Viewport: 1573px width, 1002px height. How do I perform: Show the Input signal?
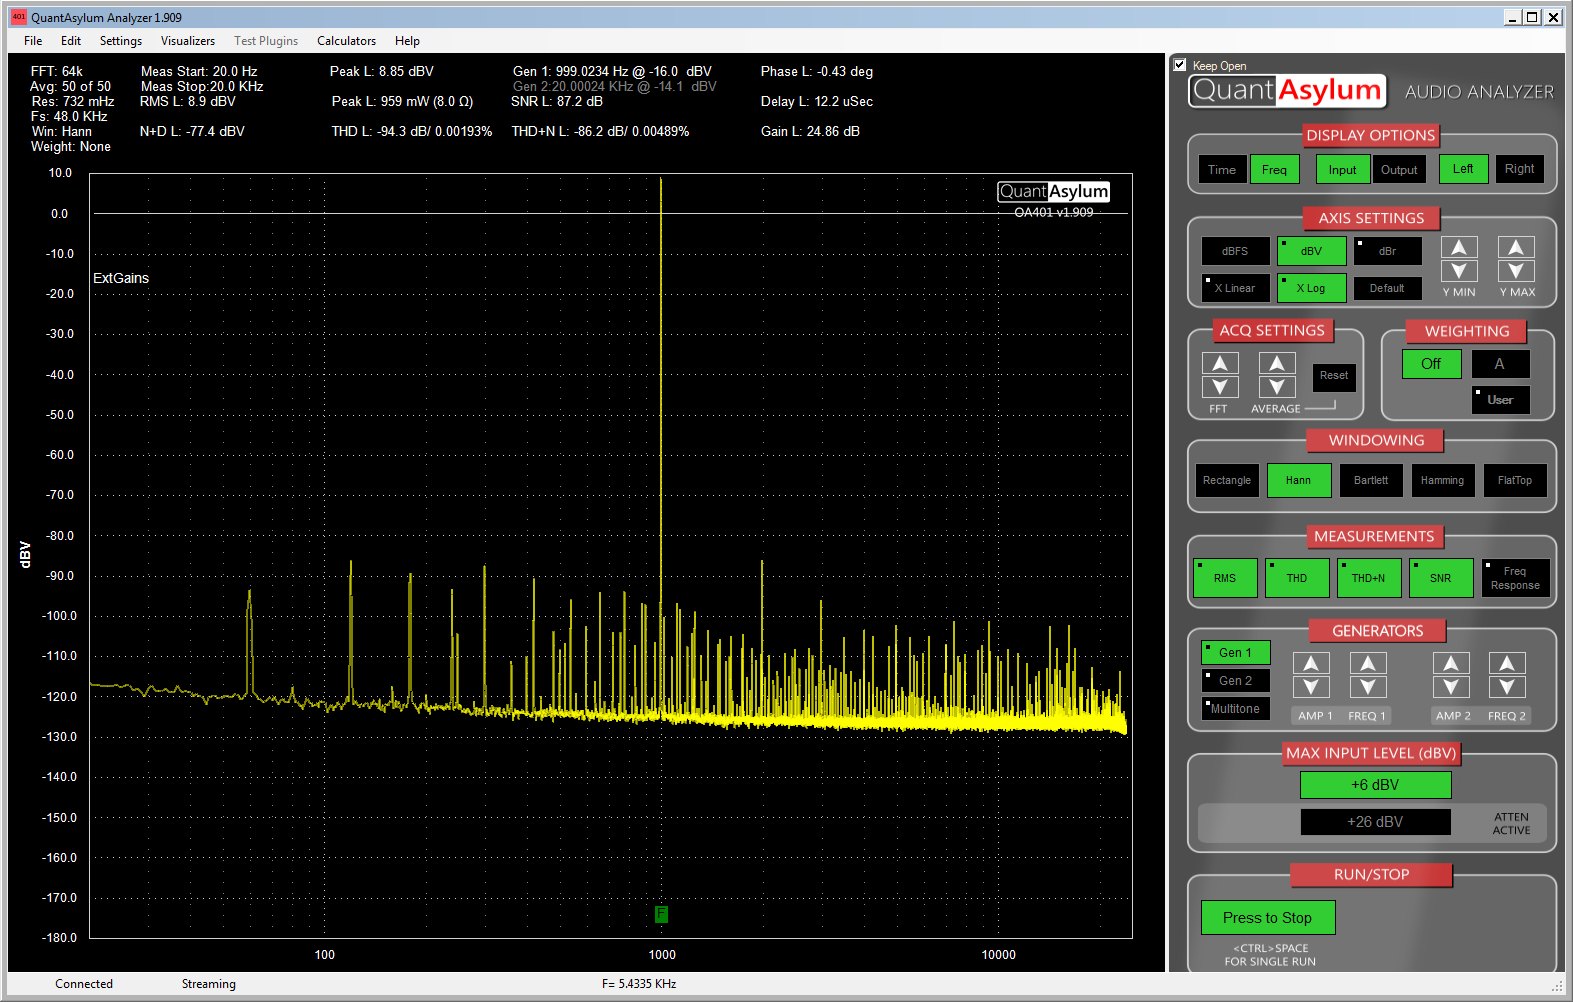[1343, 170]
